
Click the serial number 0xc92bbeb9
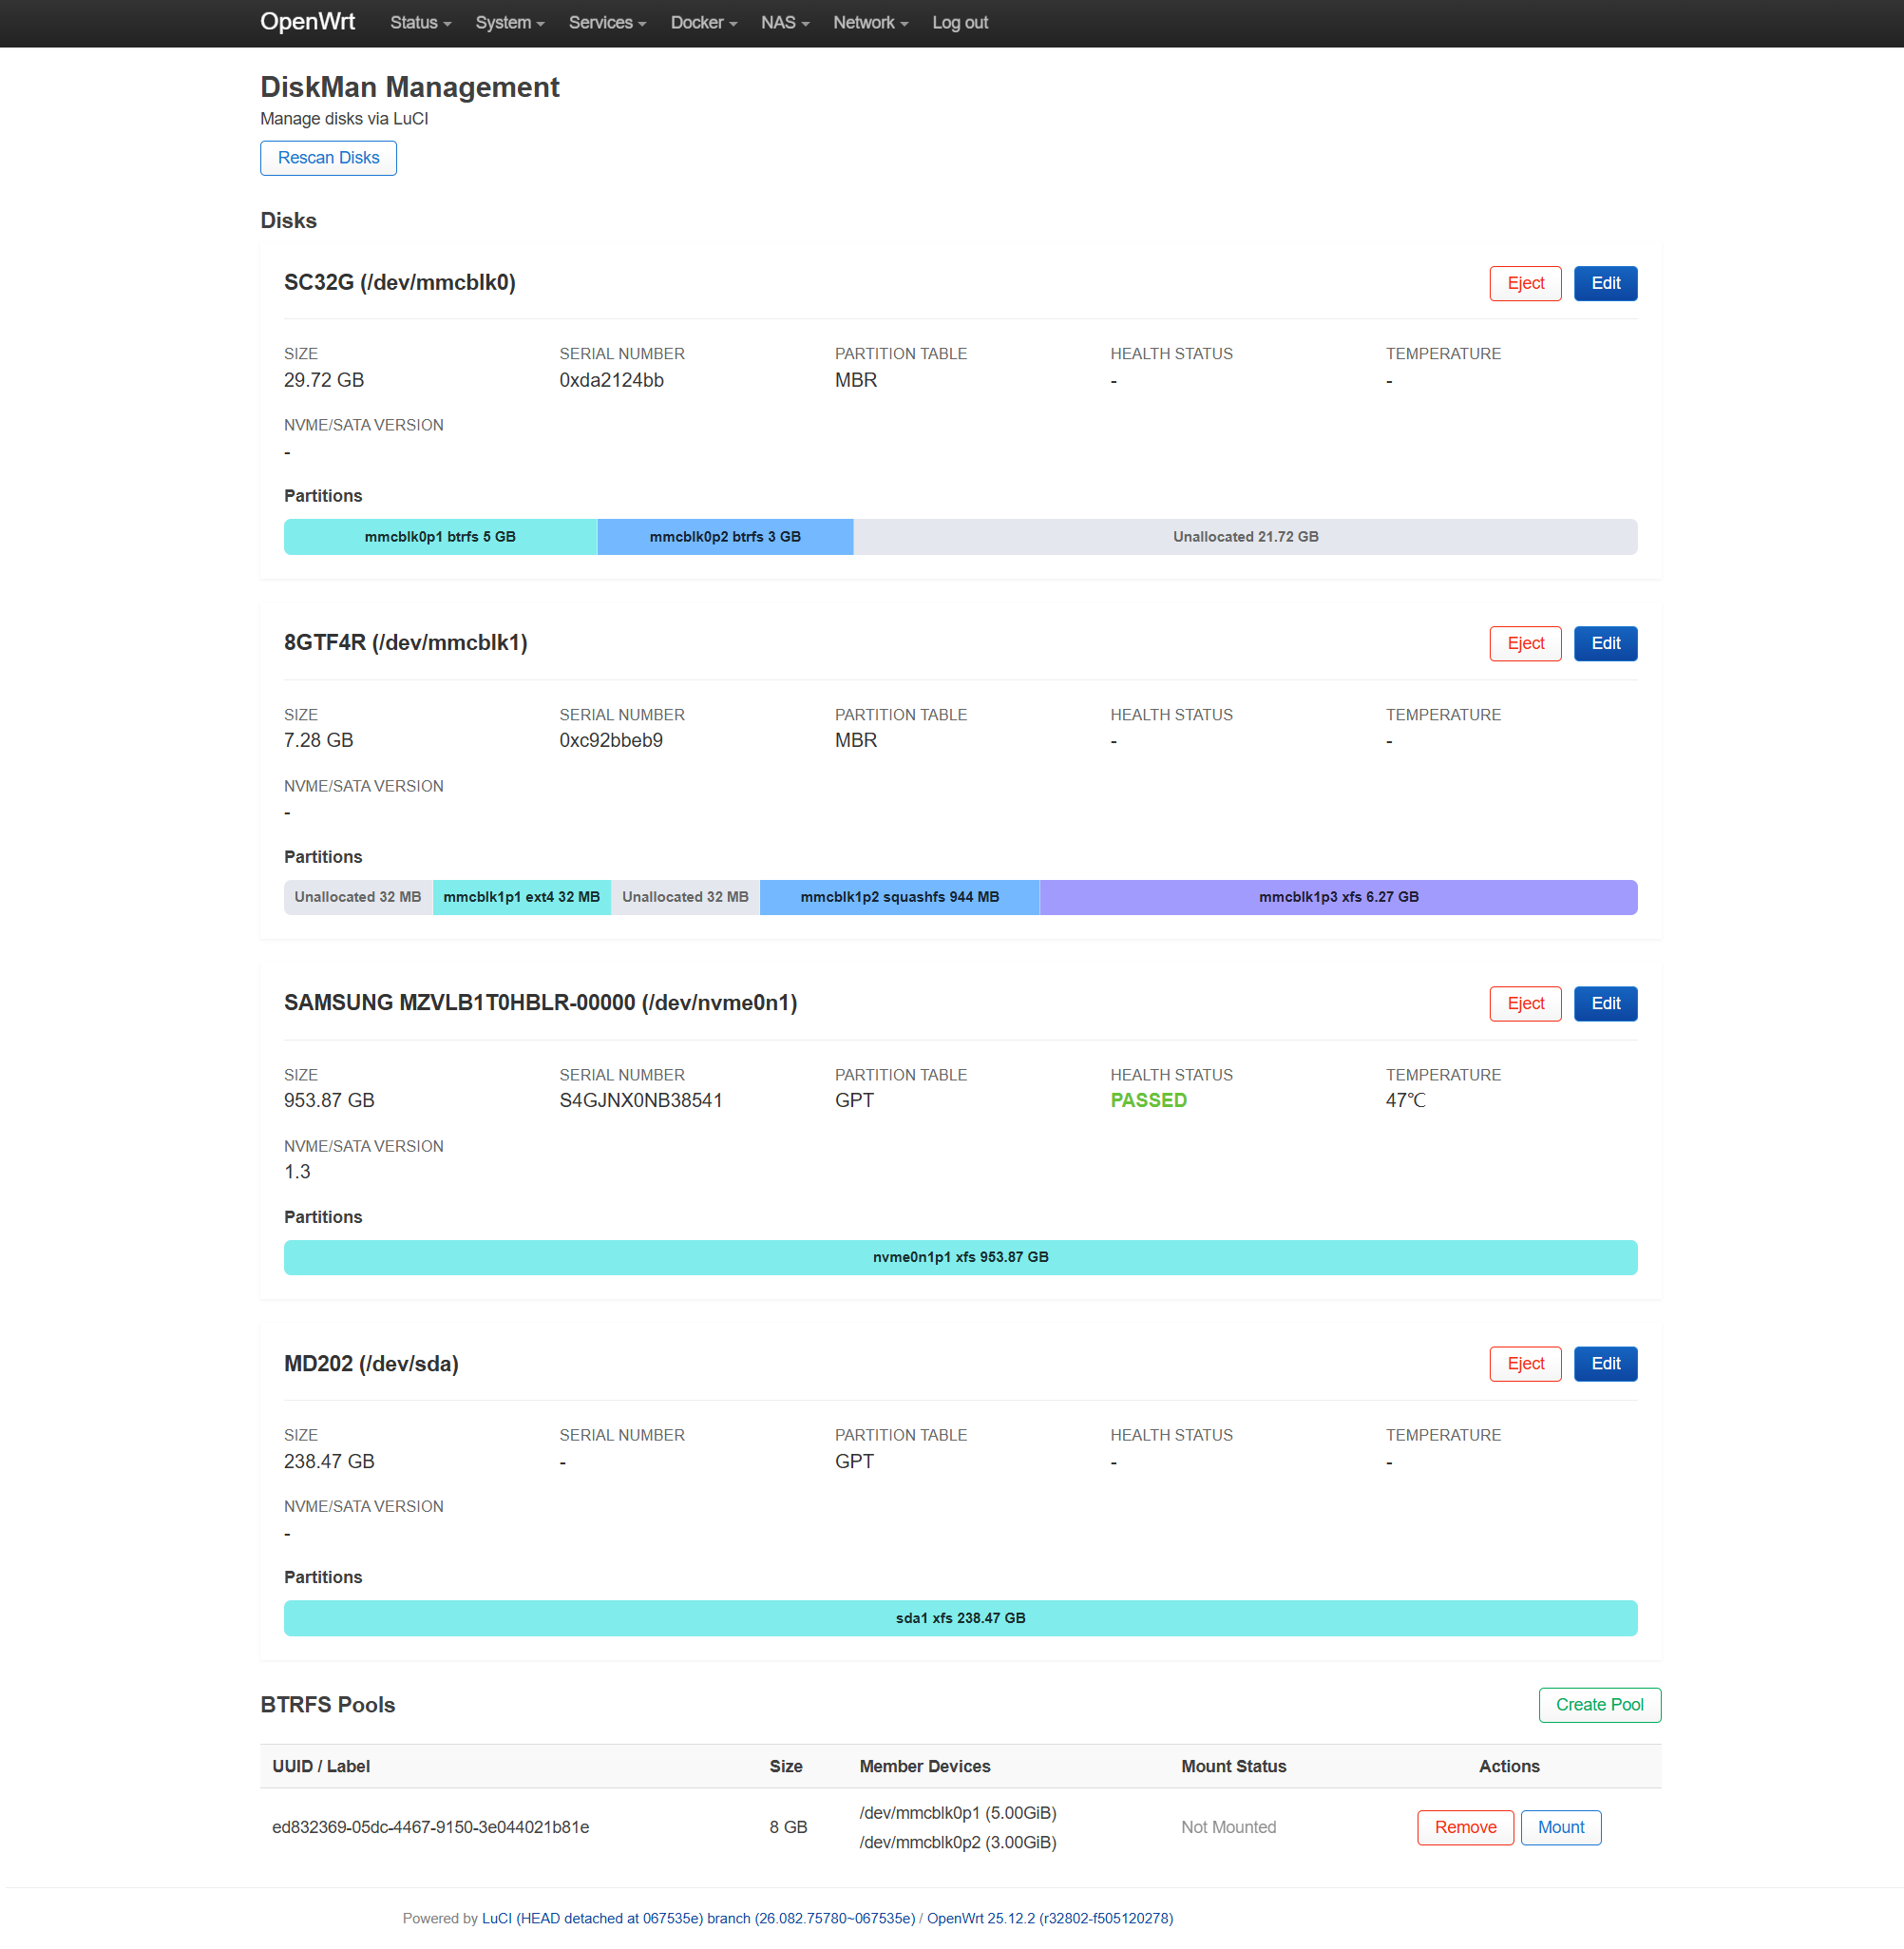tap(611, 740)
